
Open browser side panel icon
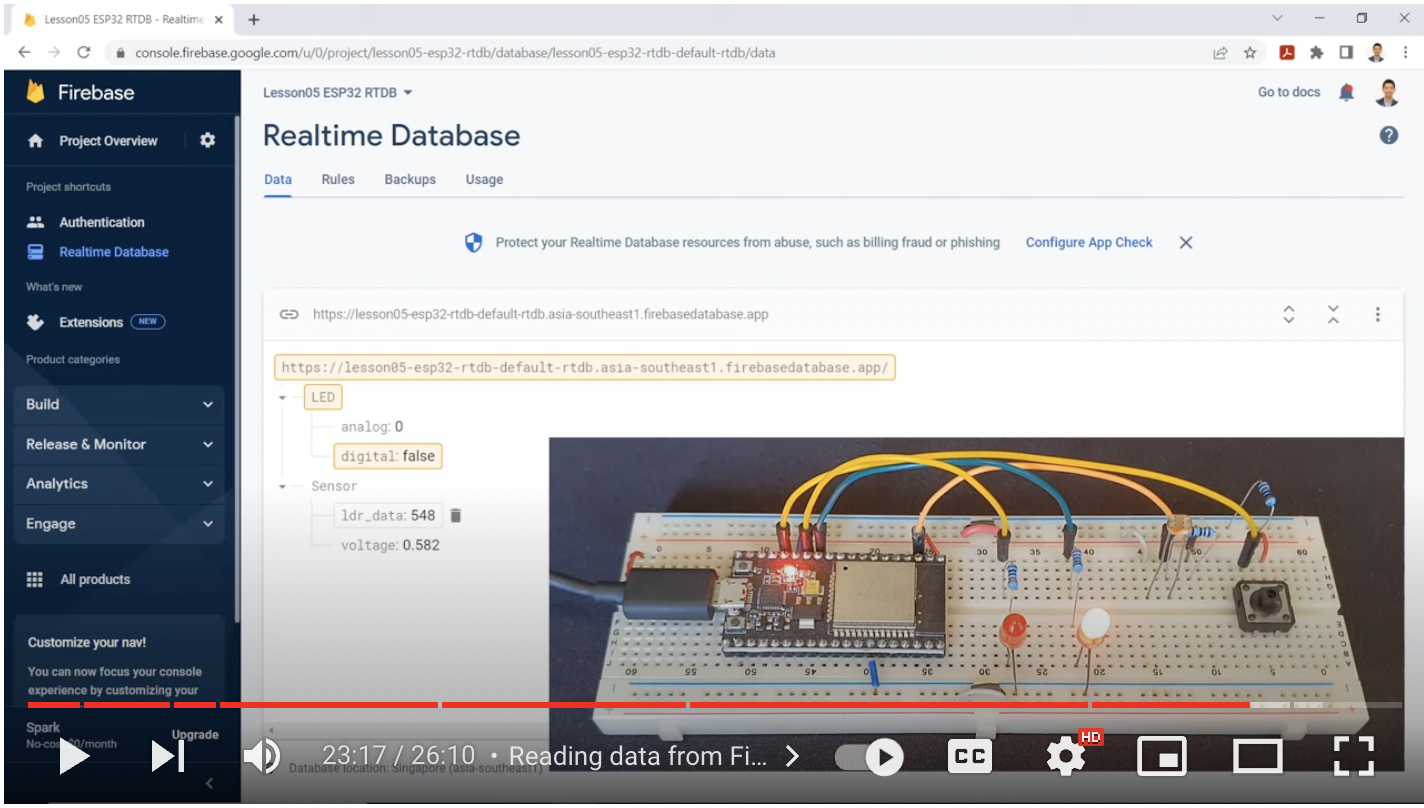click(x=1346, y=53)
